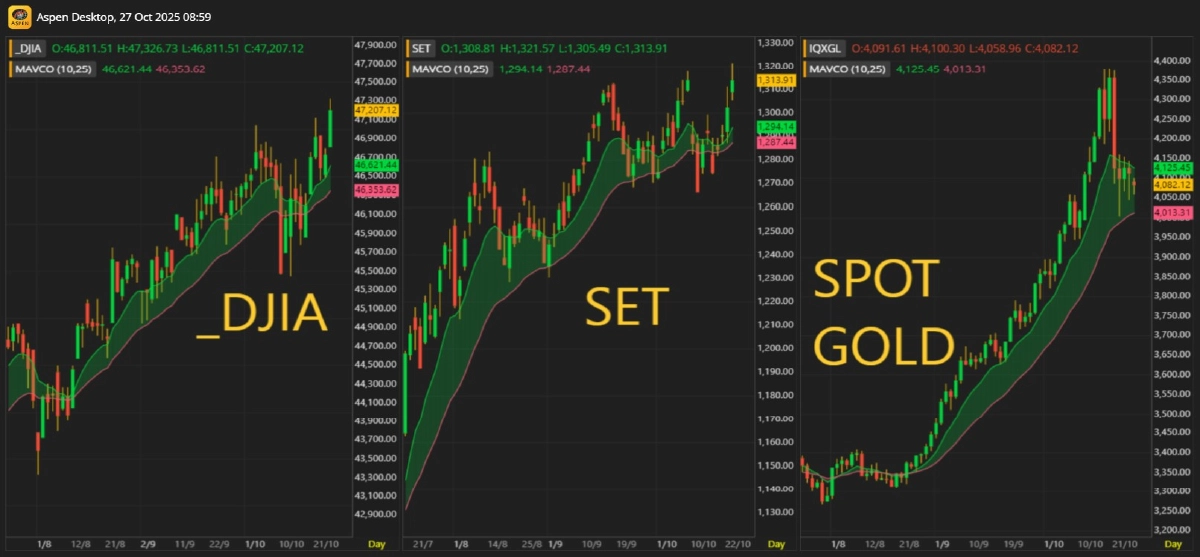Click the IQXGL symbol label
The height and width of the screenshot is (557, 1200).
825,48
